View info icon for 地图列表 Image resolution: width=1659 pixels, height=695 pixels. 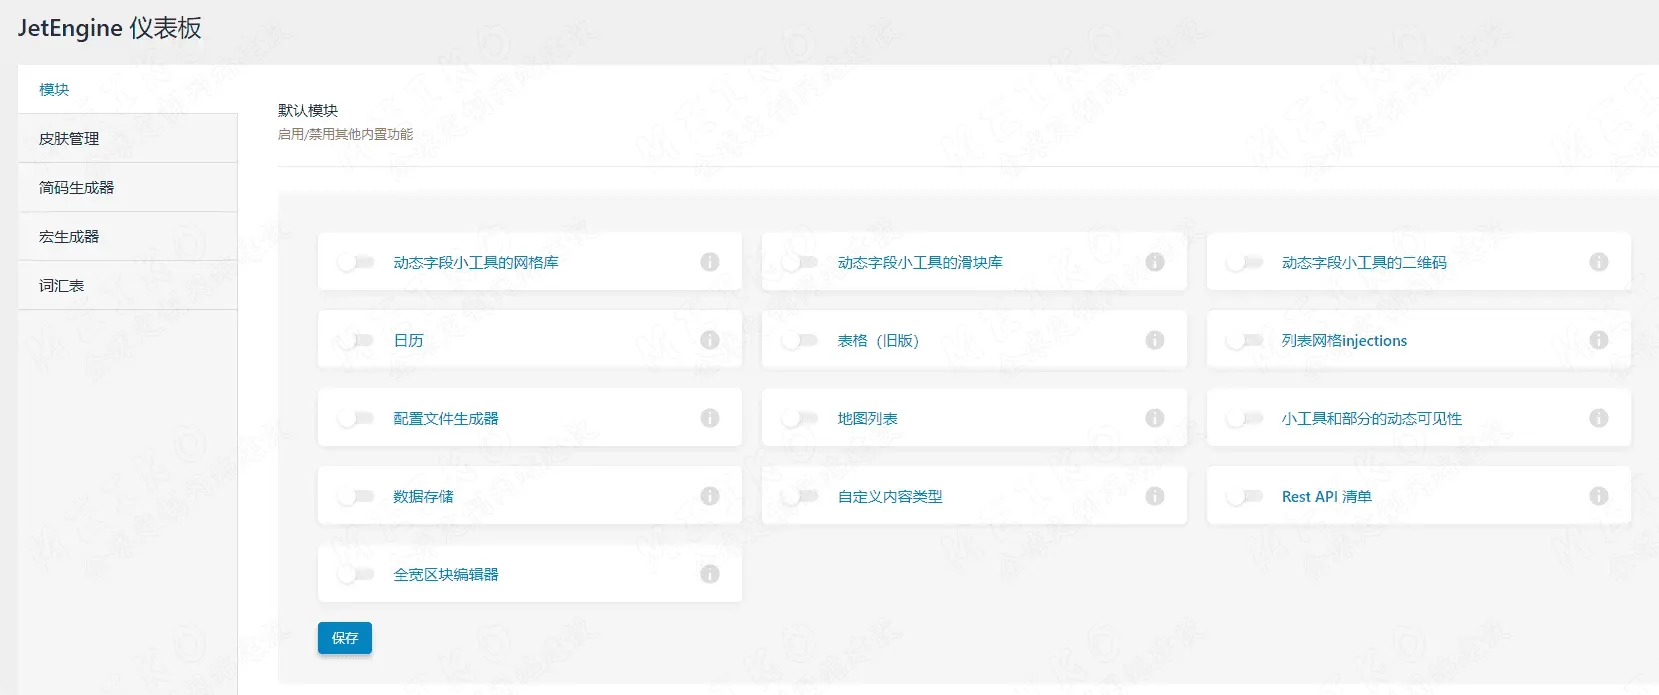click(x=1154, y=418)
